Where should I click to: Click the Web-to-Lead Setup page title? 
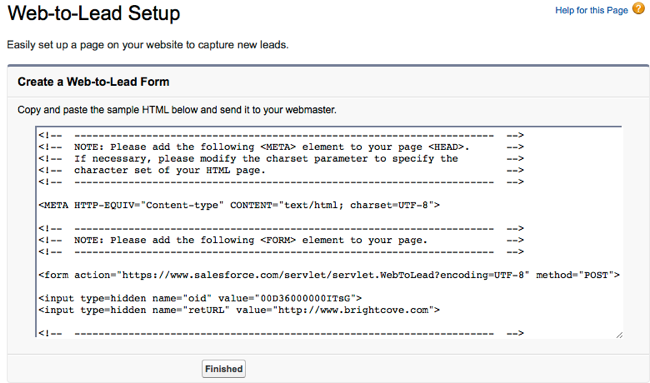coord(94,12)
